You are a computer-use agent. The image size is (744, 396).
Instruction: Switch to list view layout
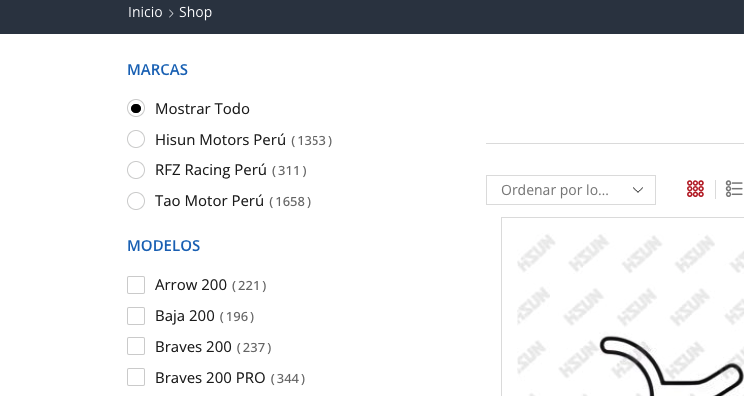pos(734,189)
